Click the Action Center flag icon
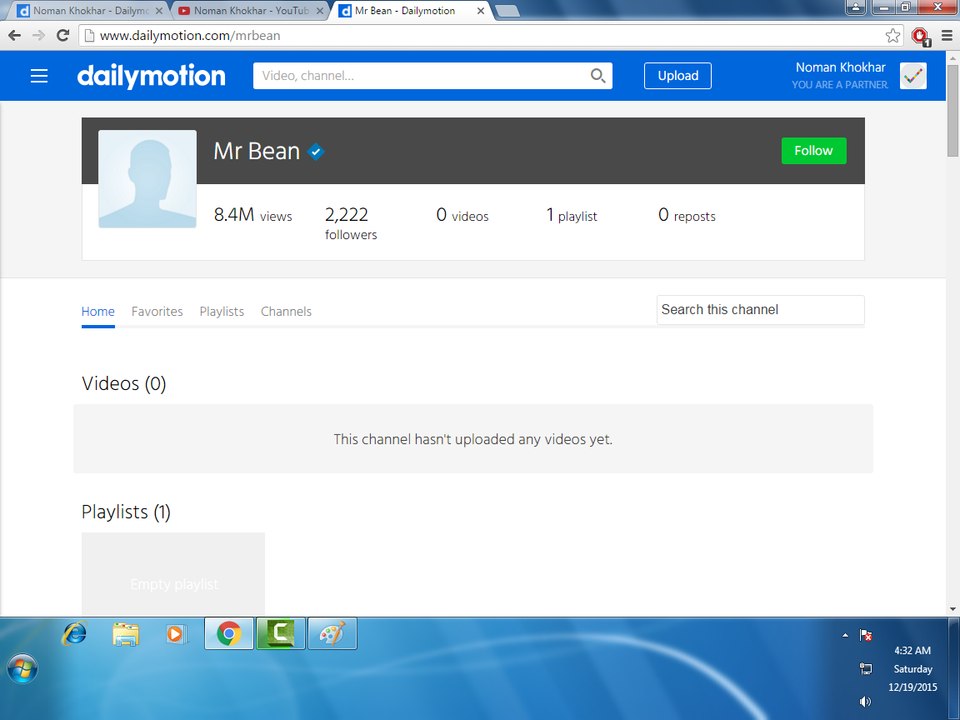This screenshot has width=960, height=720. pos(866,636)
